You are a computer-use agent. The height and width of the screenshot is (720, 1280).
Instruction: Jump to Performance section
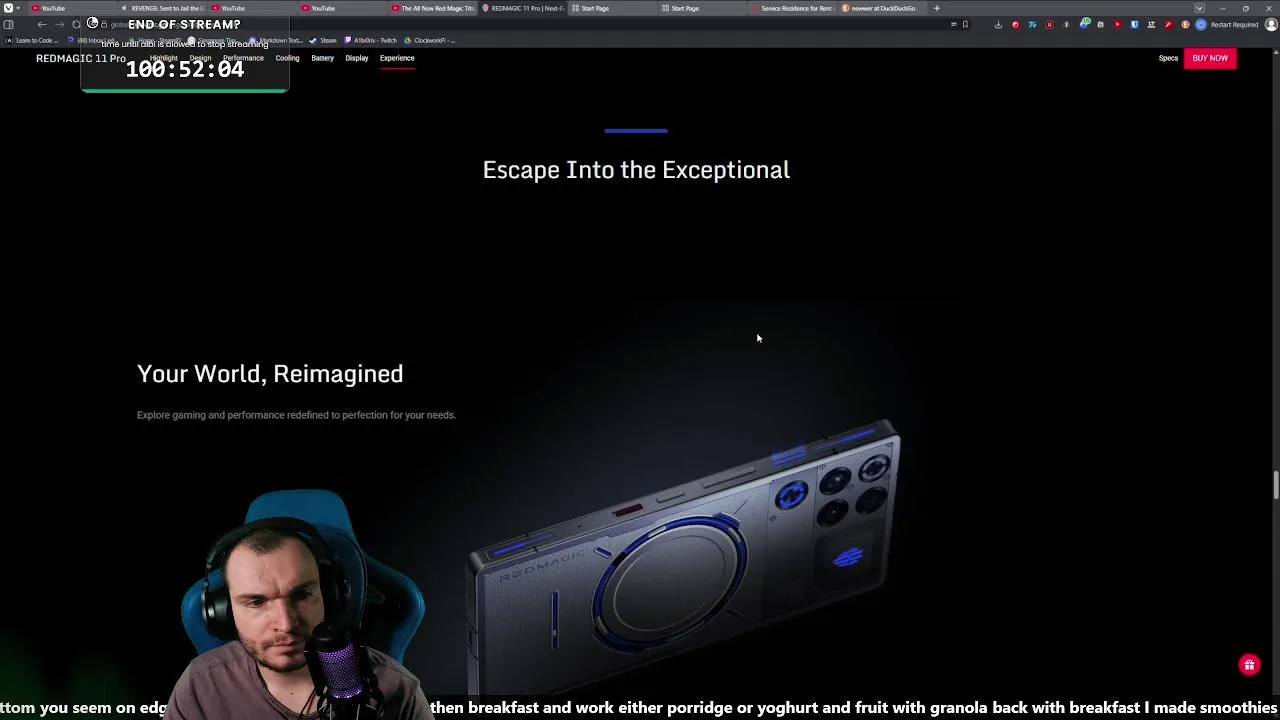pyautogui.click(x=243, y=58)
